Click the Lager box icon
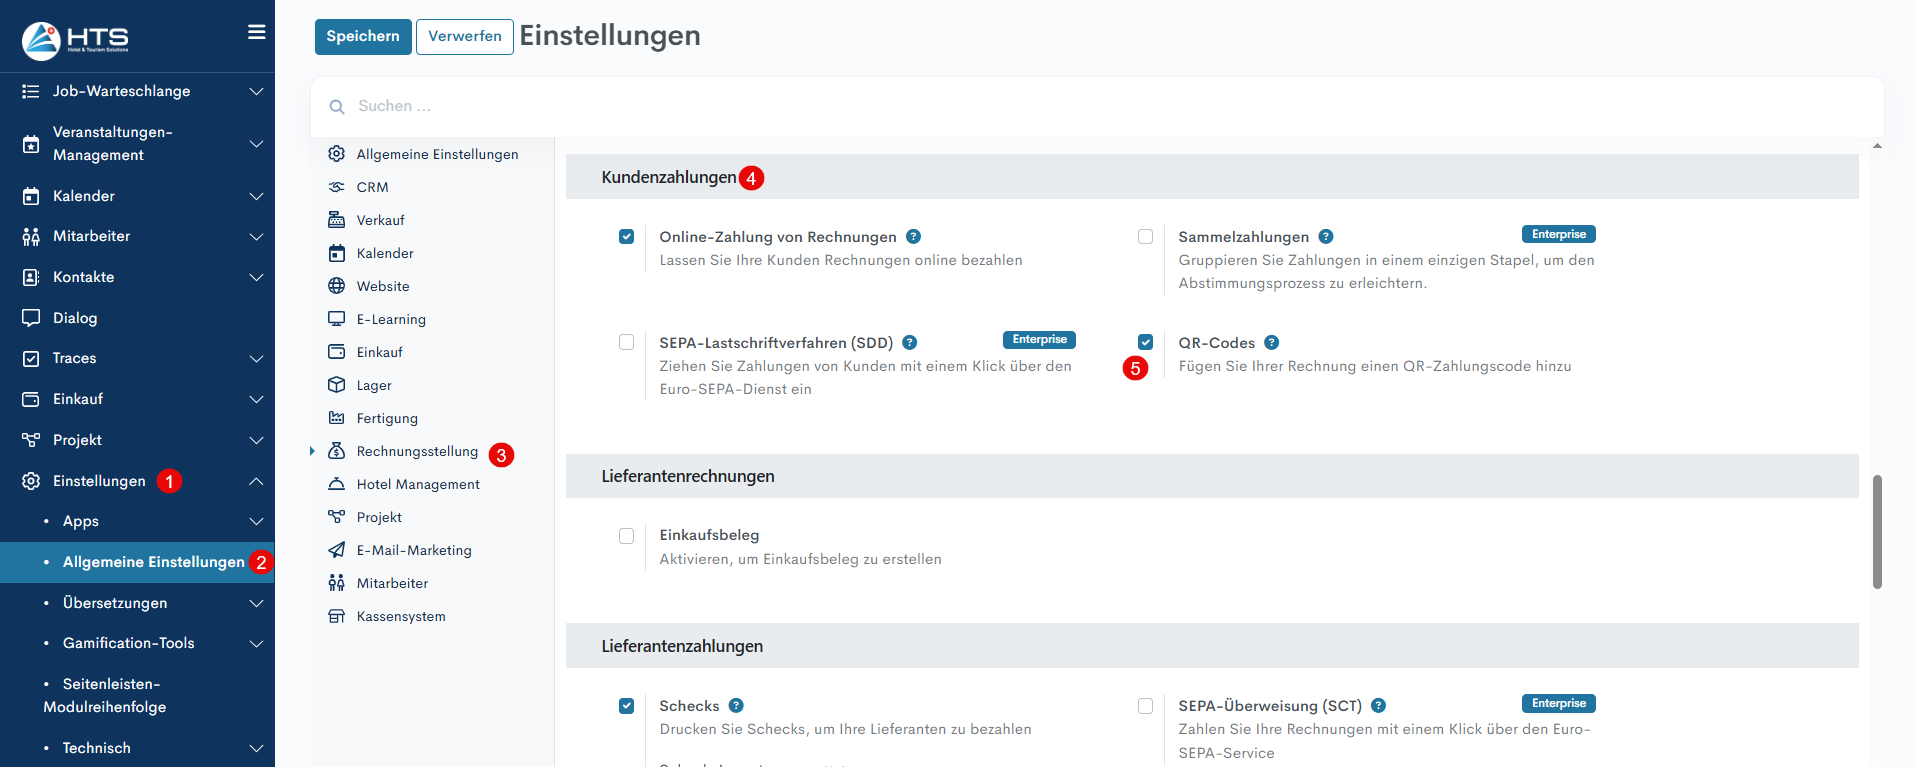 pyautogui.click(x=337, y=385)
